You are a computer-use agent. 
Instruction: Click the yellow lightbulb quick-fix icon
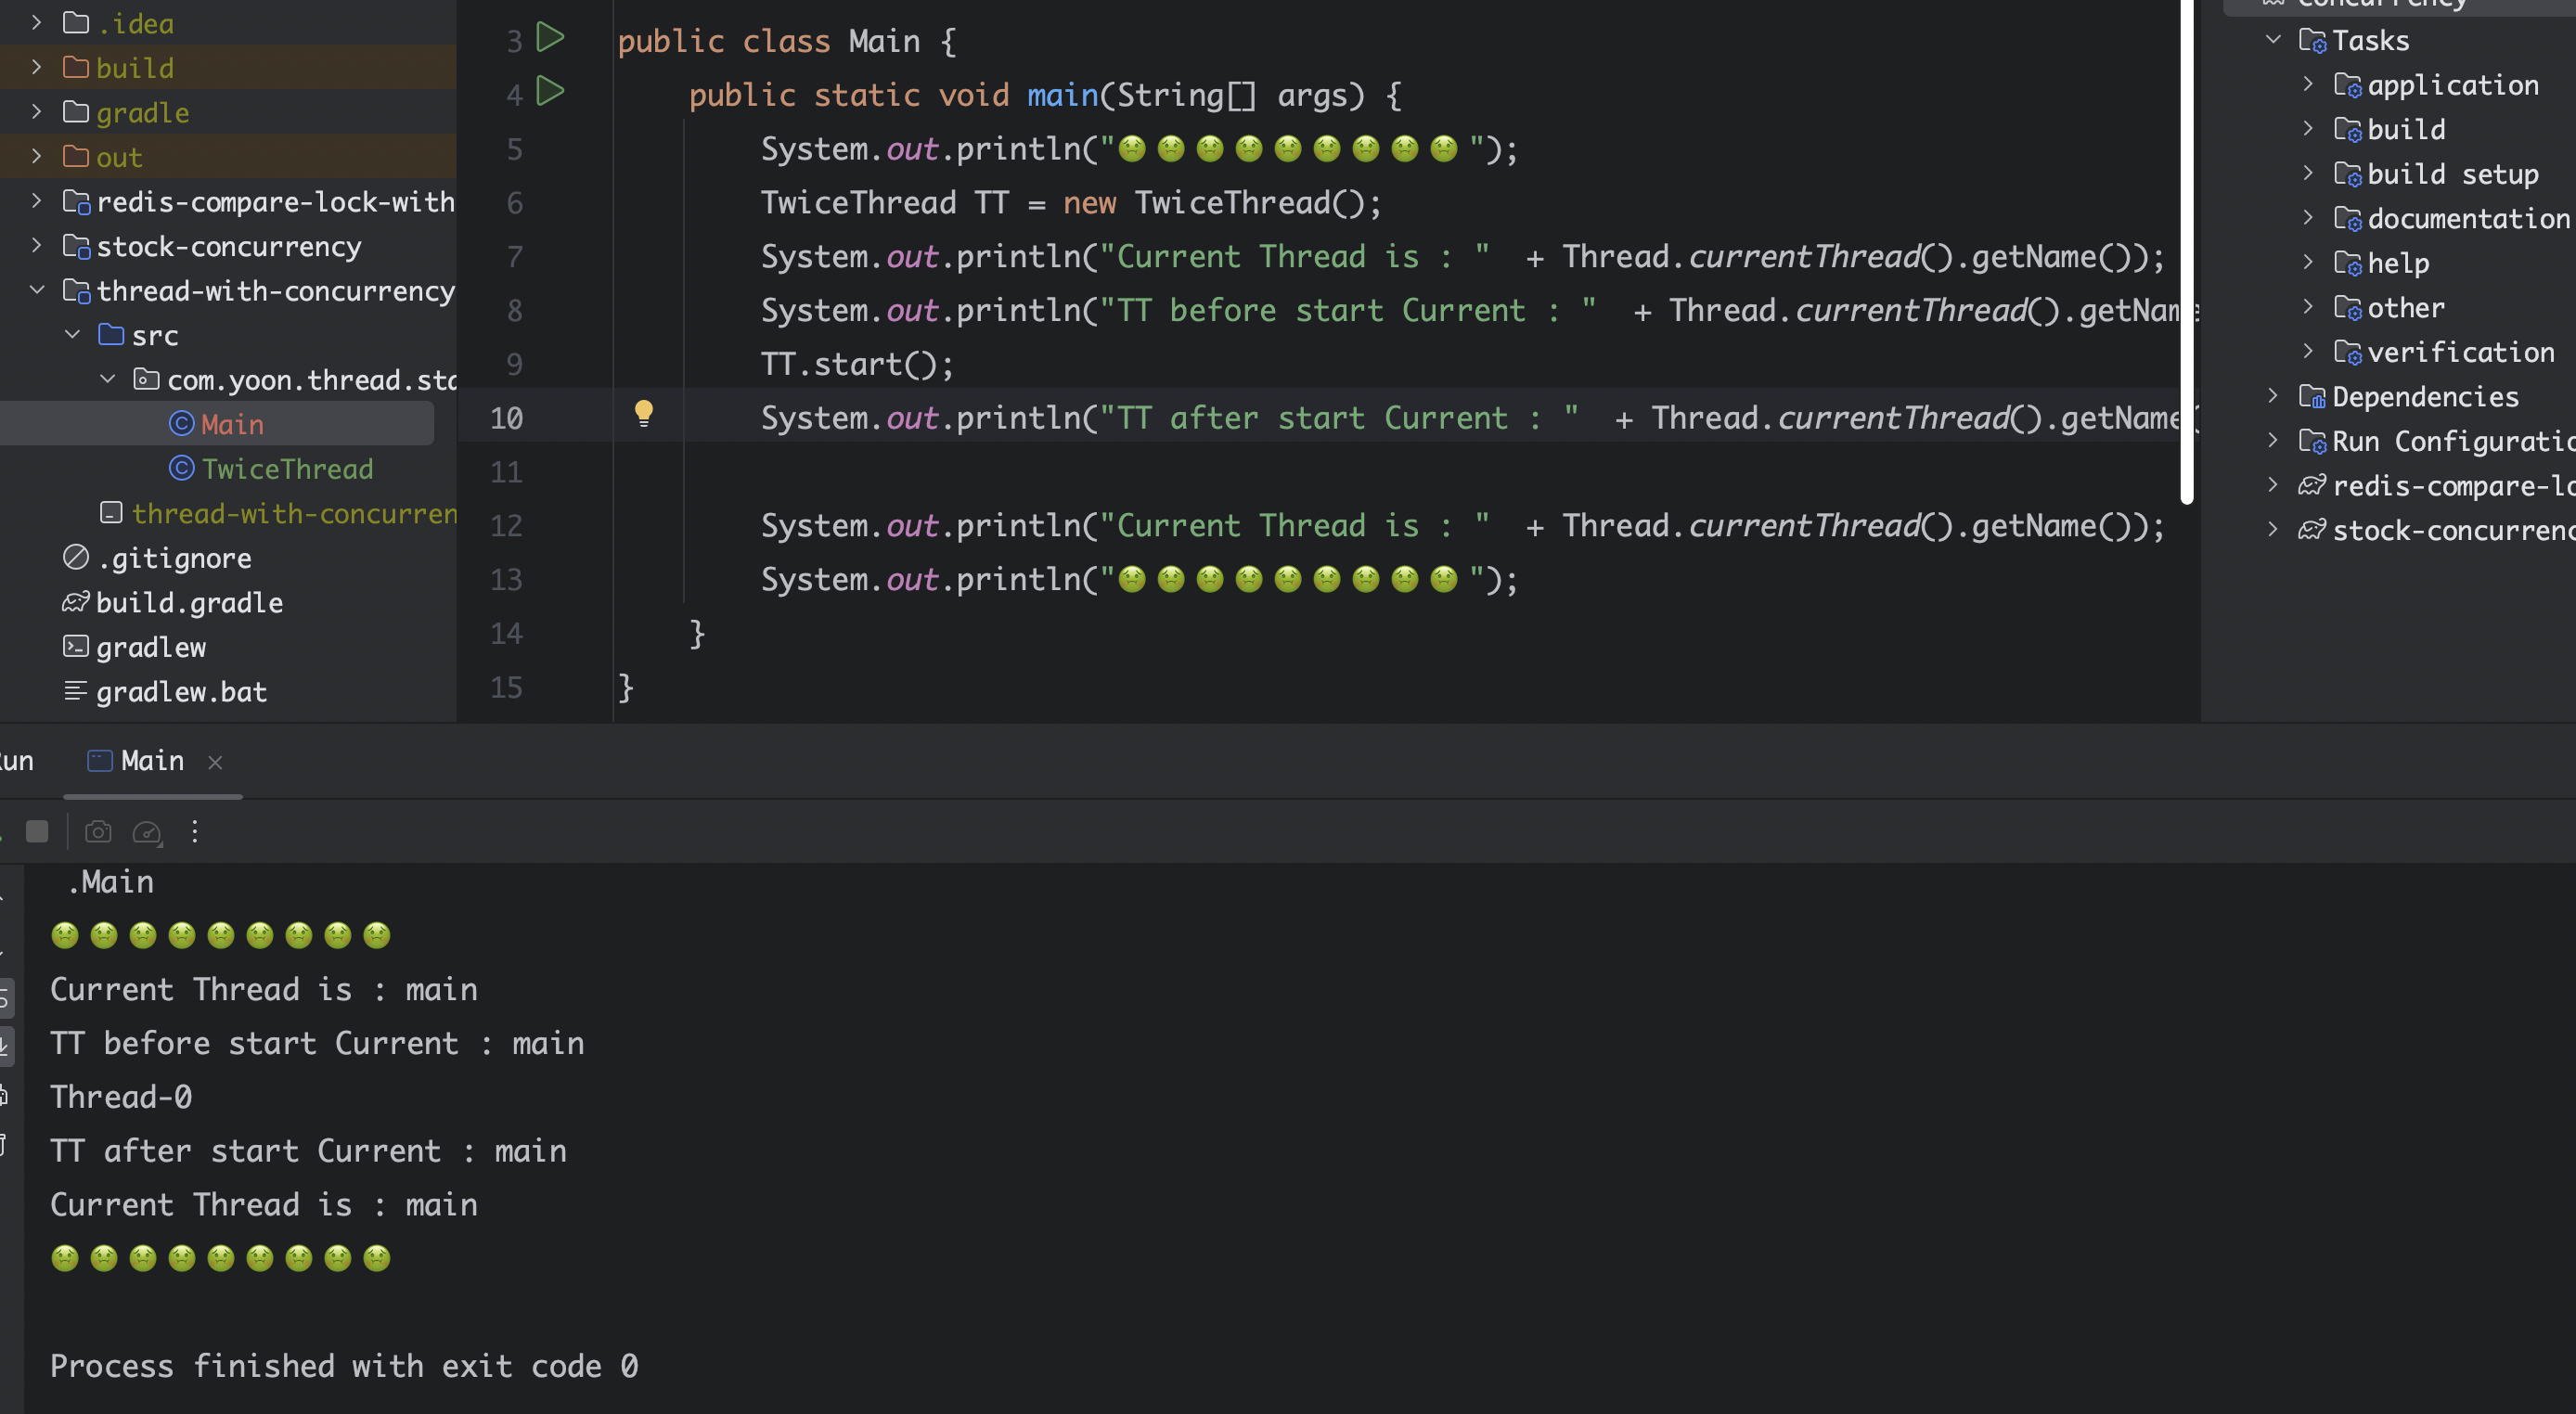[644, 413]
